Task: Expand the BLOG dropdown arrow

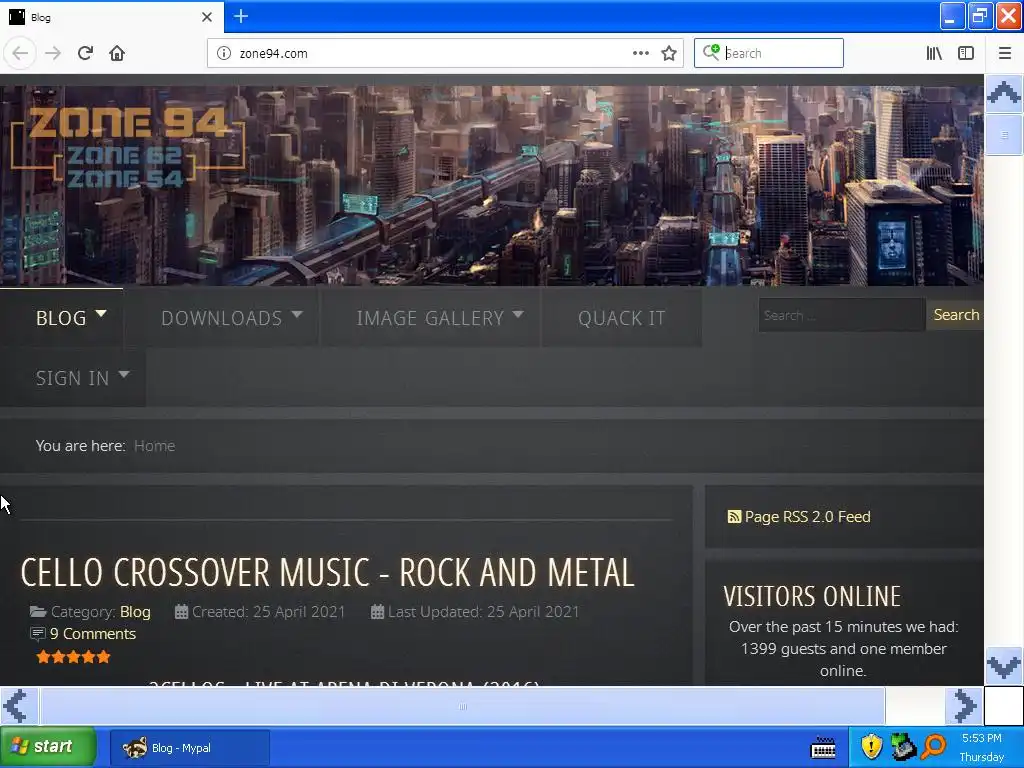Action: point(101,313)
